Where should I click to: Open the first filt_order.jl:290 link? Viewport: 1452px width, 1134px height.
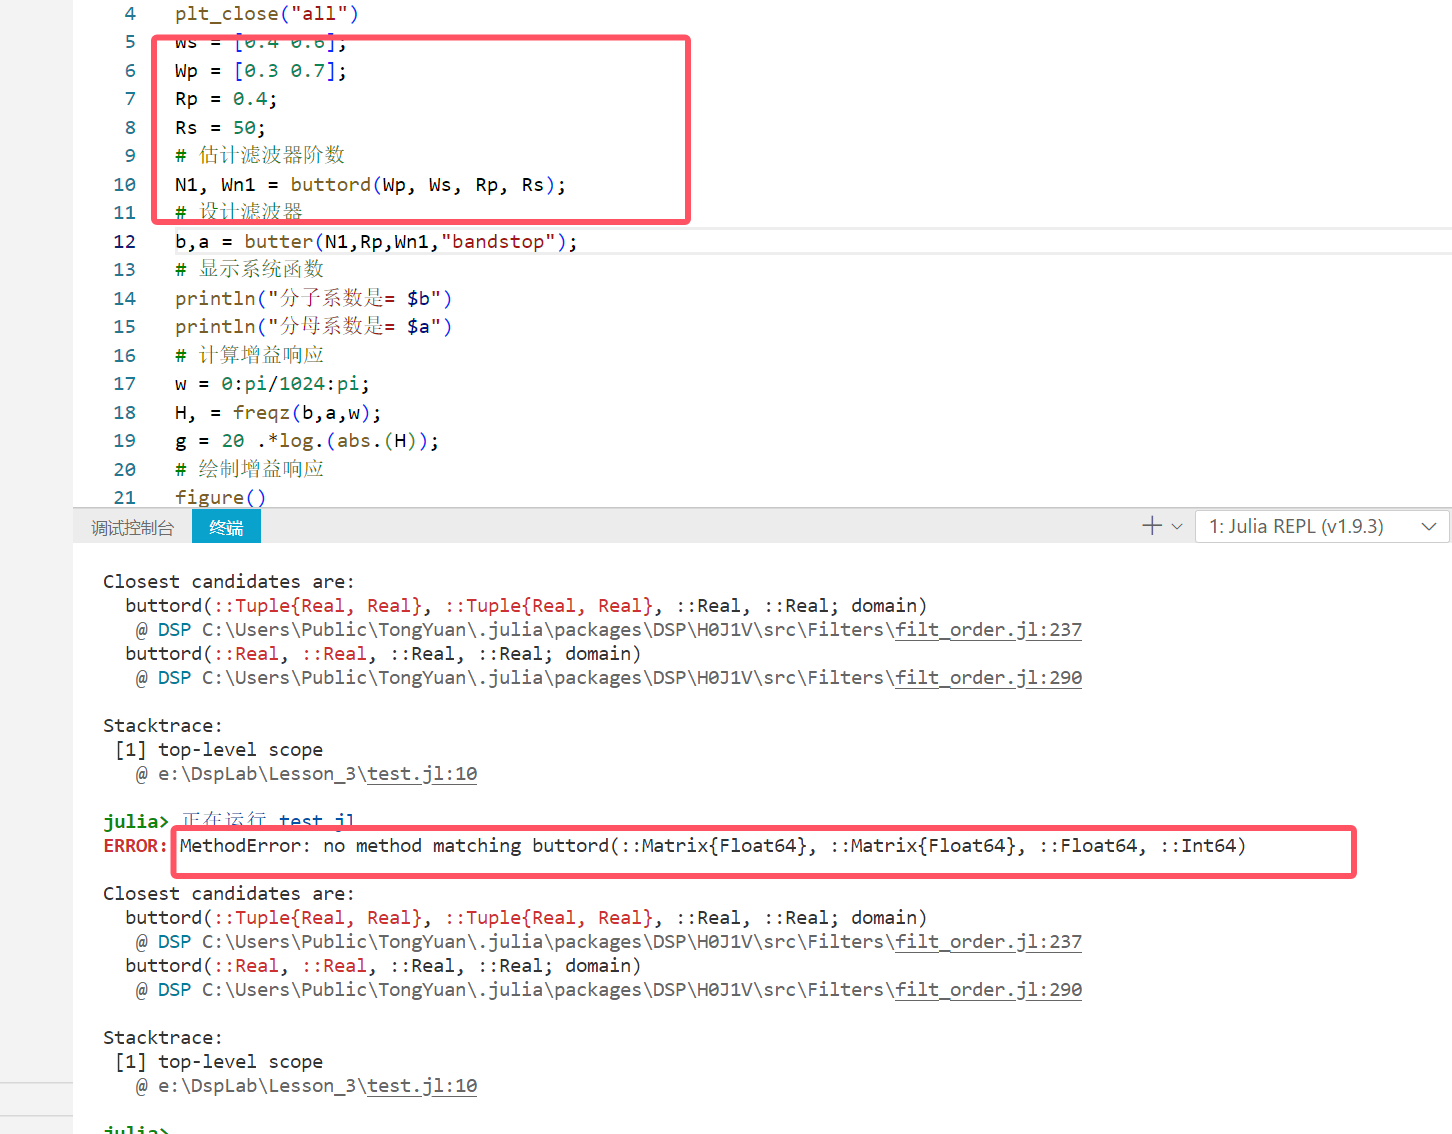click(x=988, y=678)
